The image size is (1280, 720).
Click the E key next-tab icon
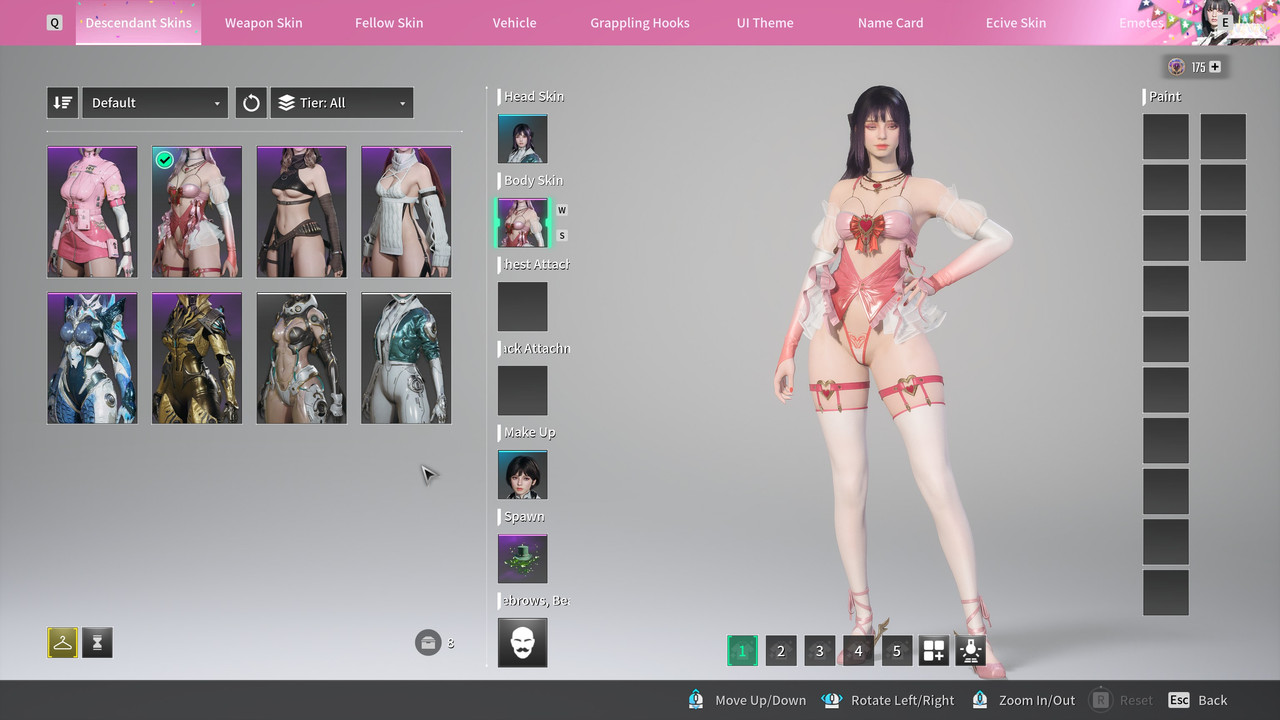pyautogui.click(x=1225, y=21)
